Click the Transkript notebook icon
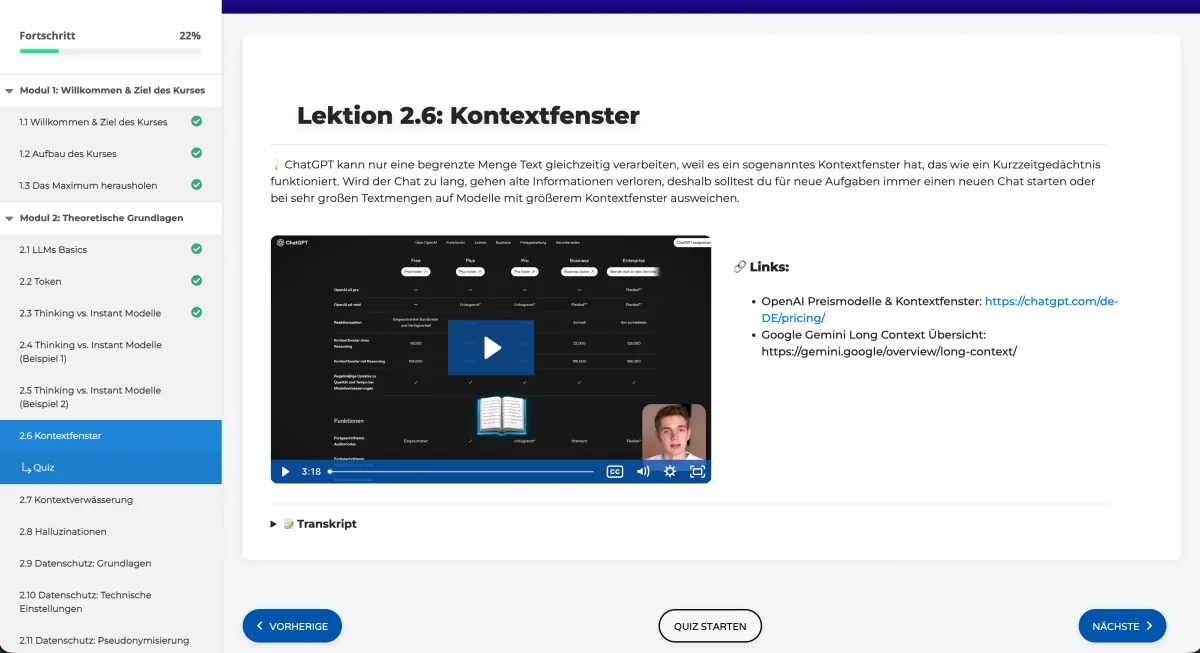The image size is (1200, 653). pyautogui.click(x=289, y=523)
